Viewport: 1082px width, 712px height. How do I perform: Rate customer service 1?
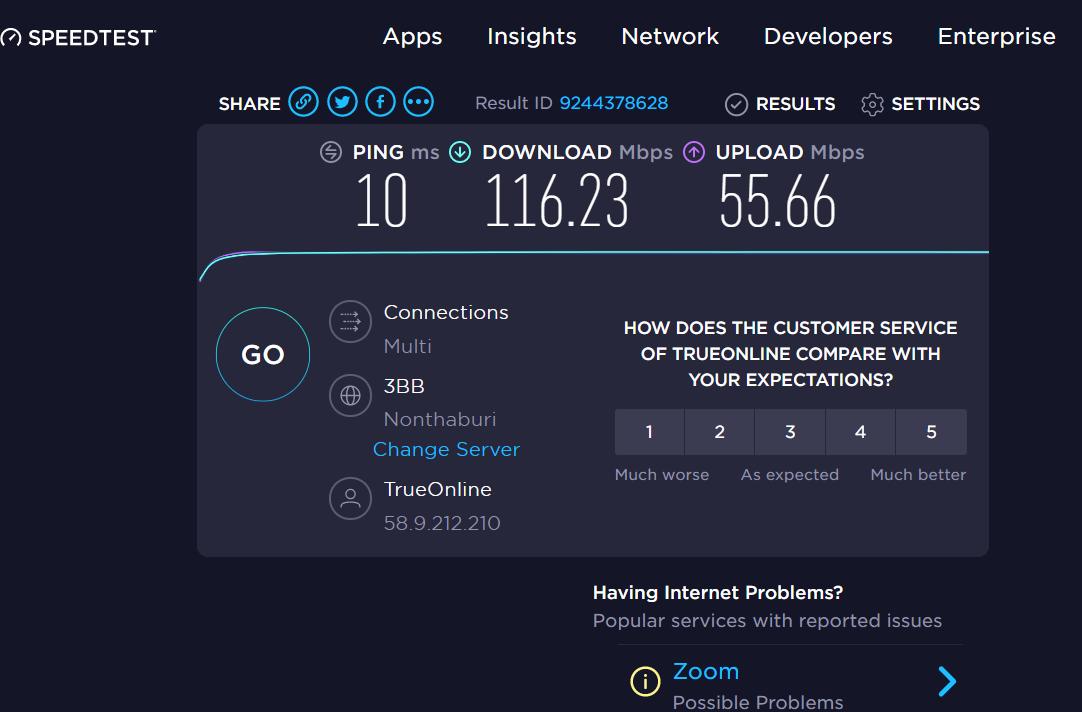[649, 432]
